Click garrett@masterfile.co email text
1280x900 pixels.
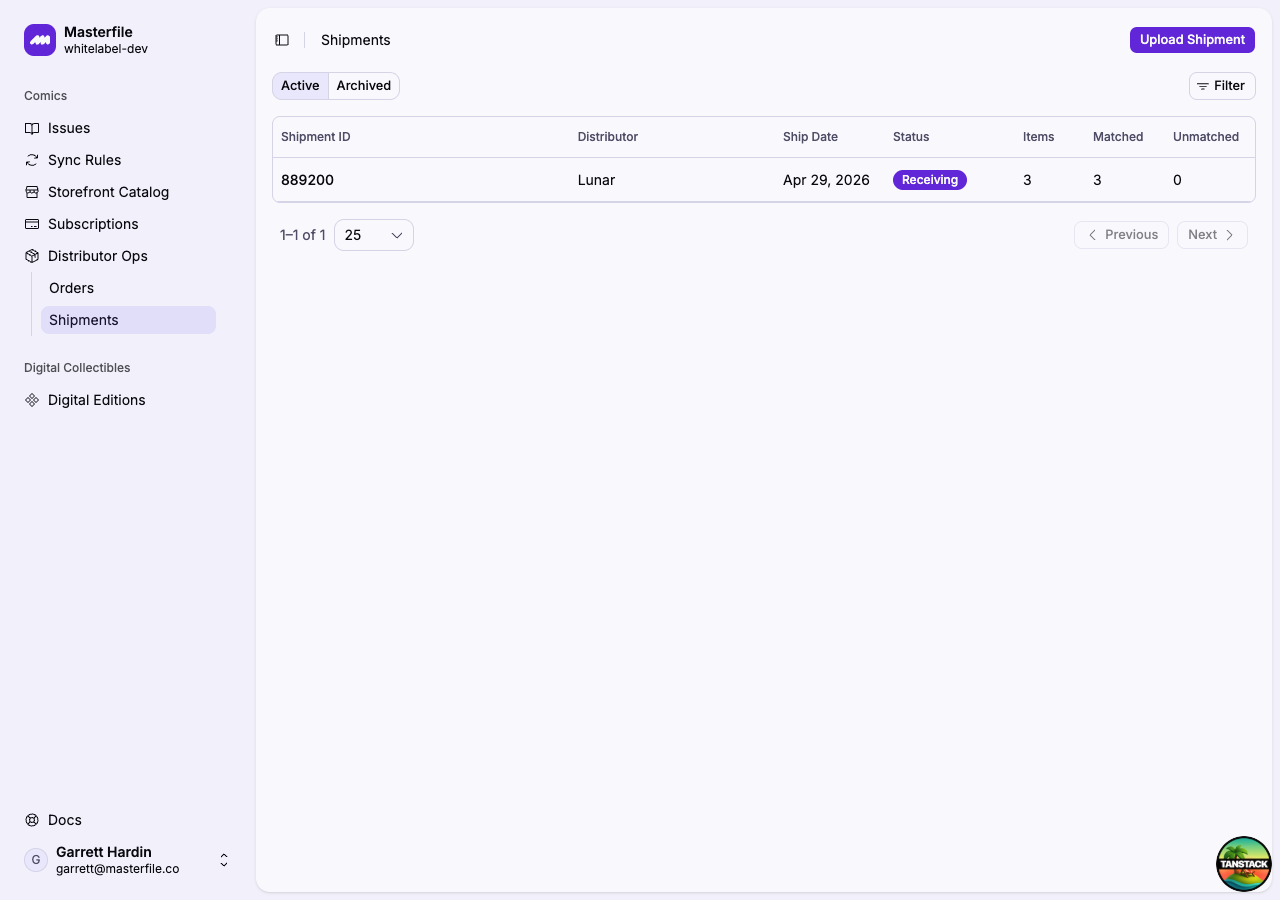[x=118, y=869]
